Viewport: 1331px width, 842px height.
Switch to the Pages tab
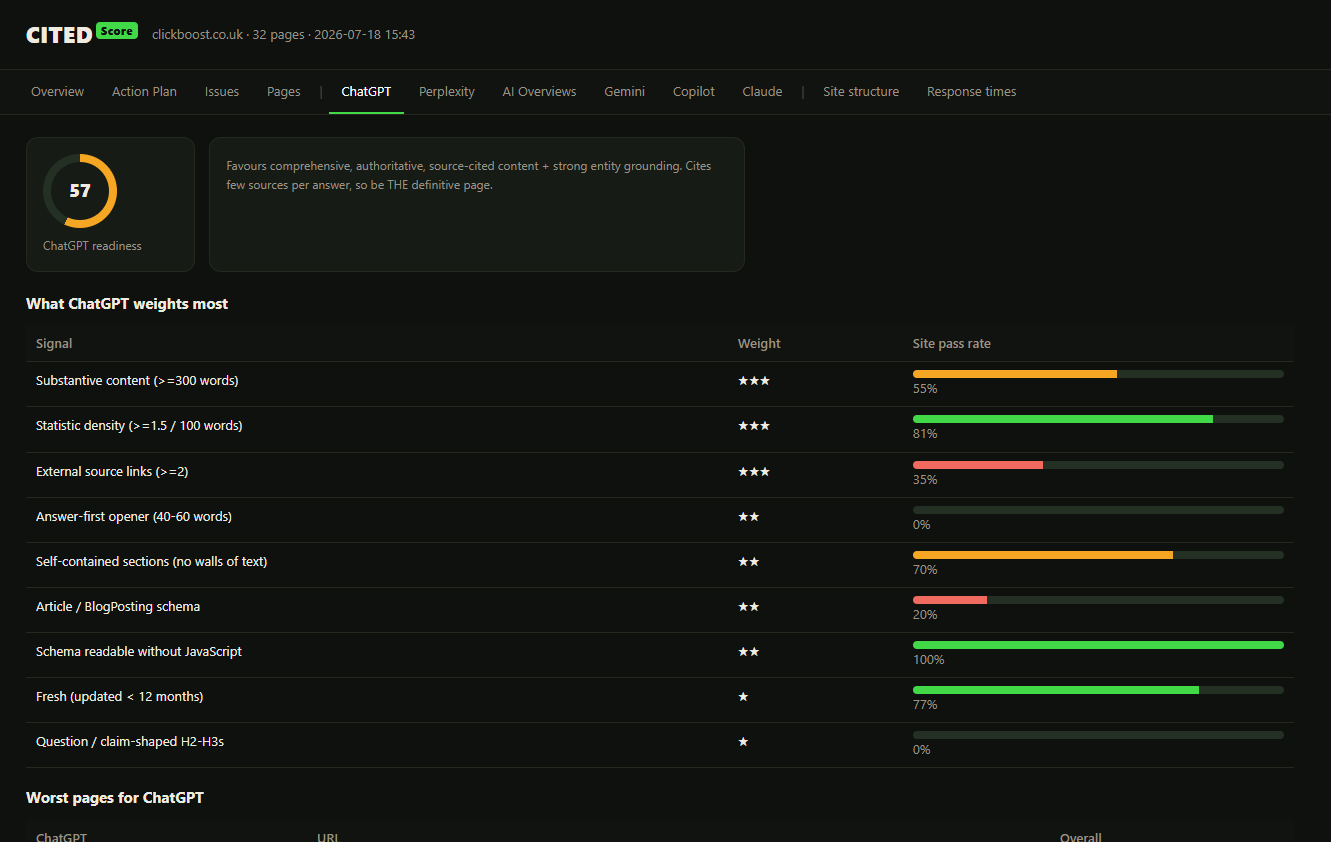tap(284, 91)
